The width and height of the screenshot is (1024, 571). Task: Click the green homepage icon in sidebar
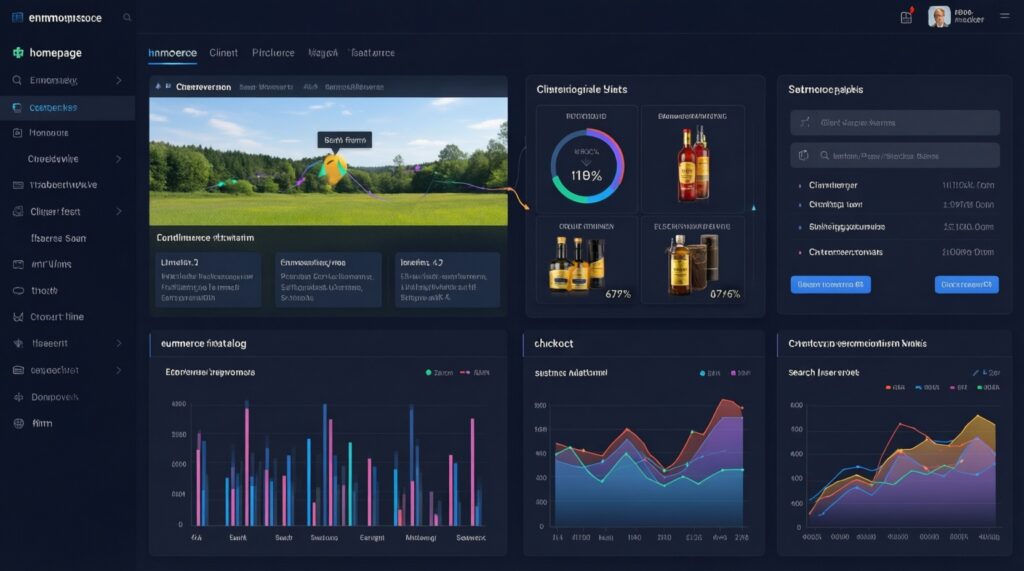(x=18, y=53)
